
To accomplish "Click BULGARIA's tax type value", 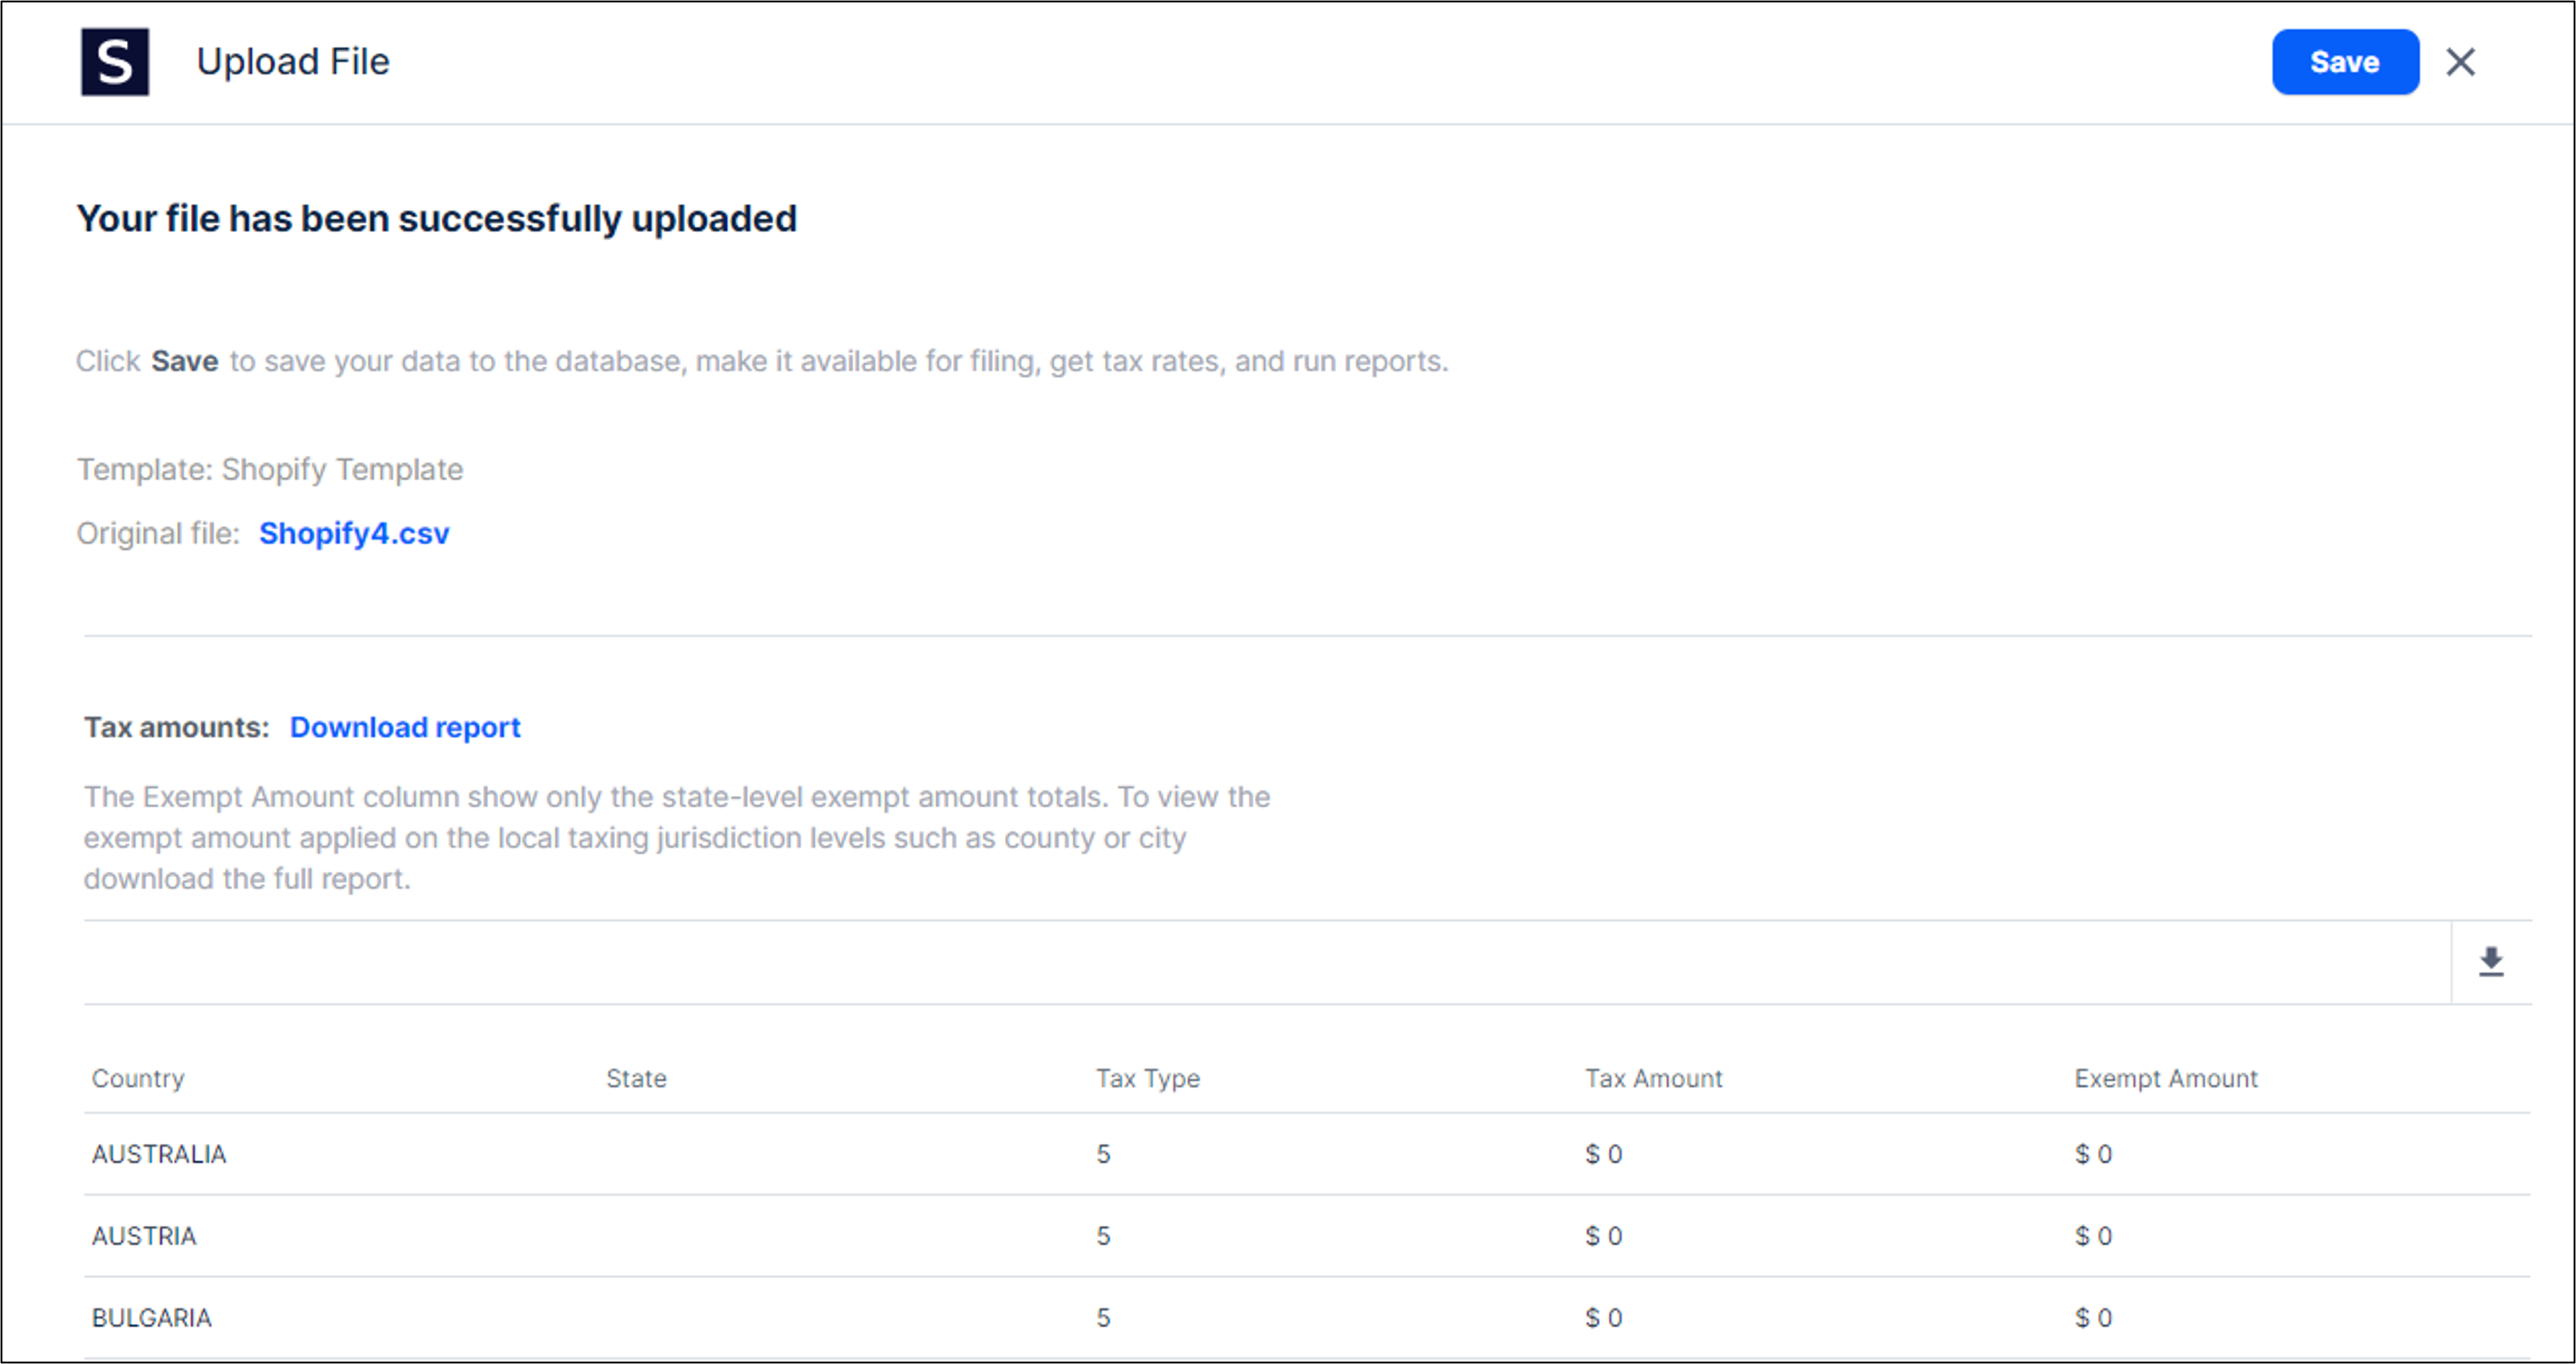I will [x=1103, y=1318].
